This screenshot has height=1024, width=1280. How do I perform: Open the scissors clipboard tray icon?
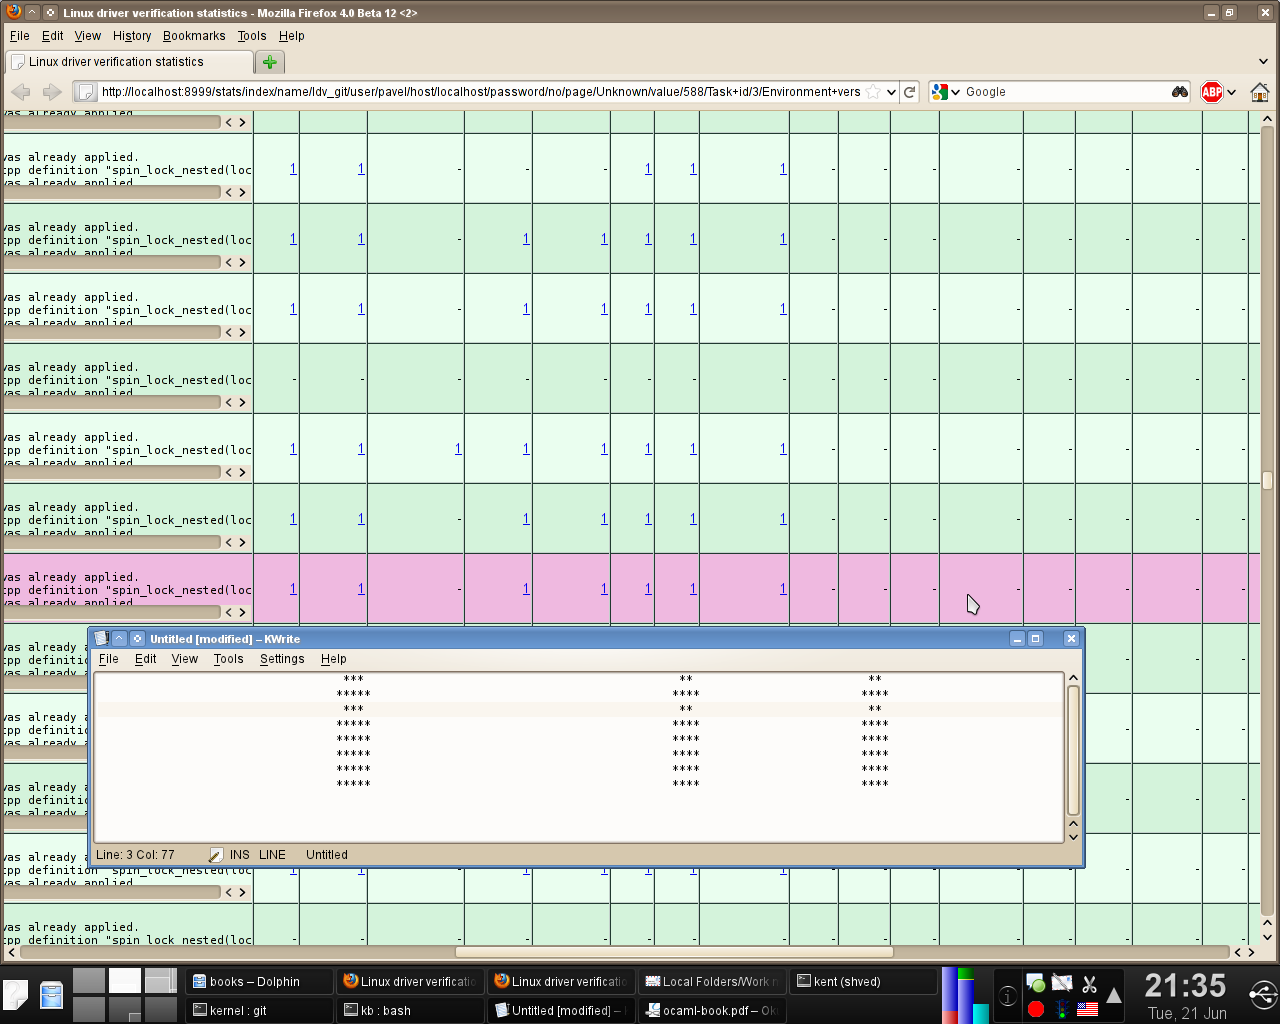tap(1089, 985)
